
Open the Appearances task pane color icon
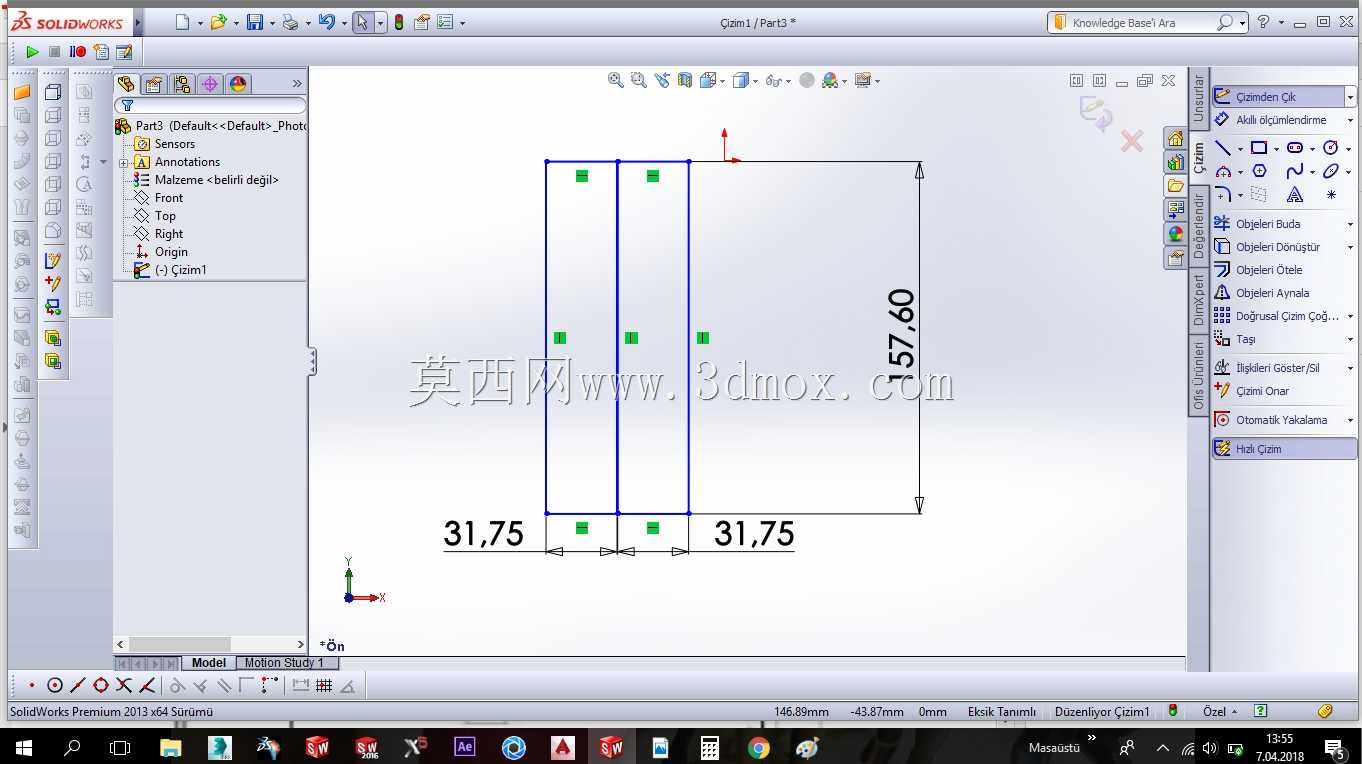(x=1175, y=234)
